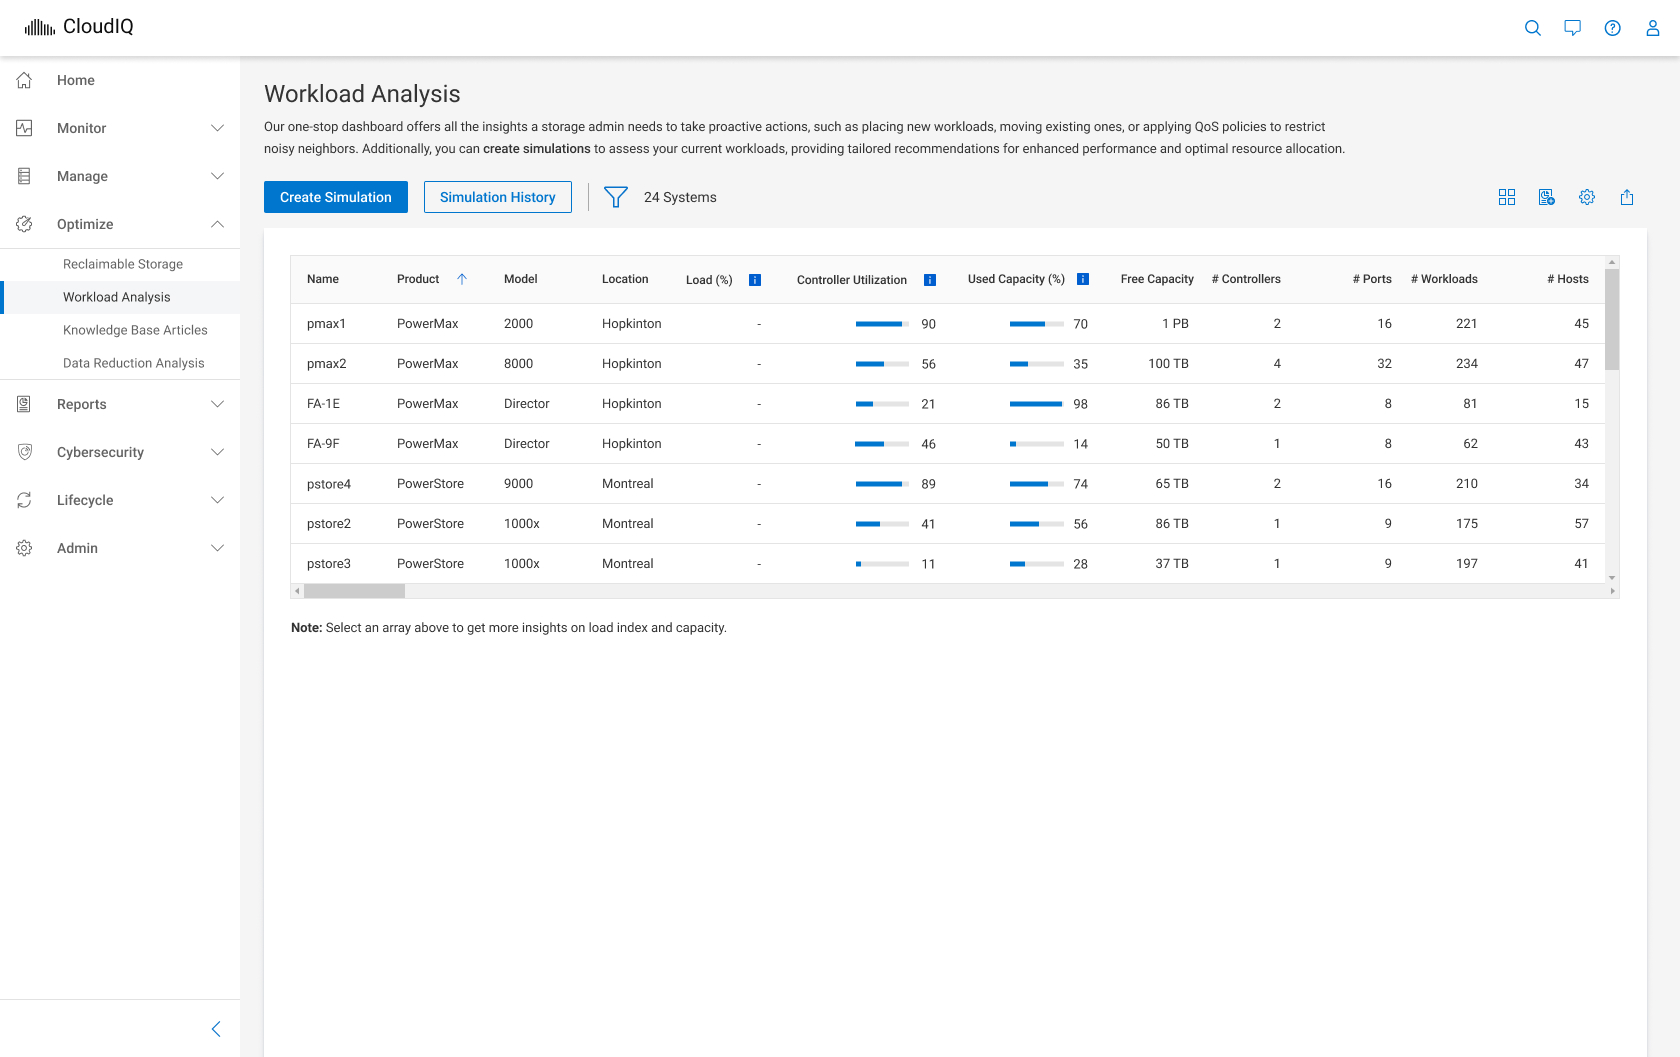Click pmax1 controller utilization bar
This screenshot has width=1680, height=1057.
[882, 324]
